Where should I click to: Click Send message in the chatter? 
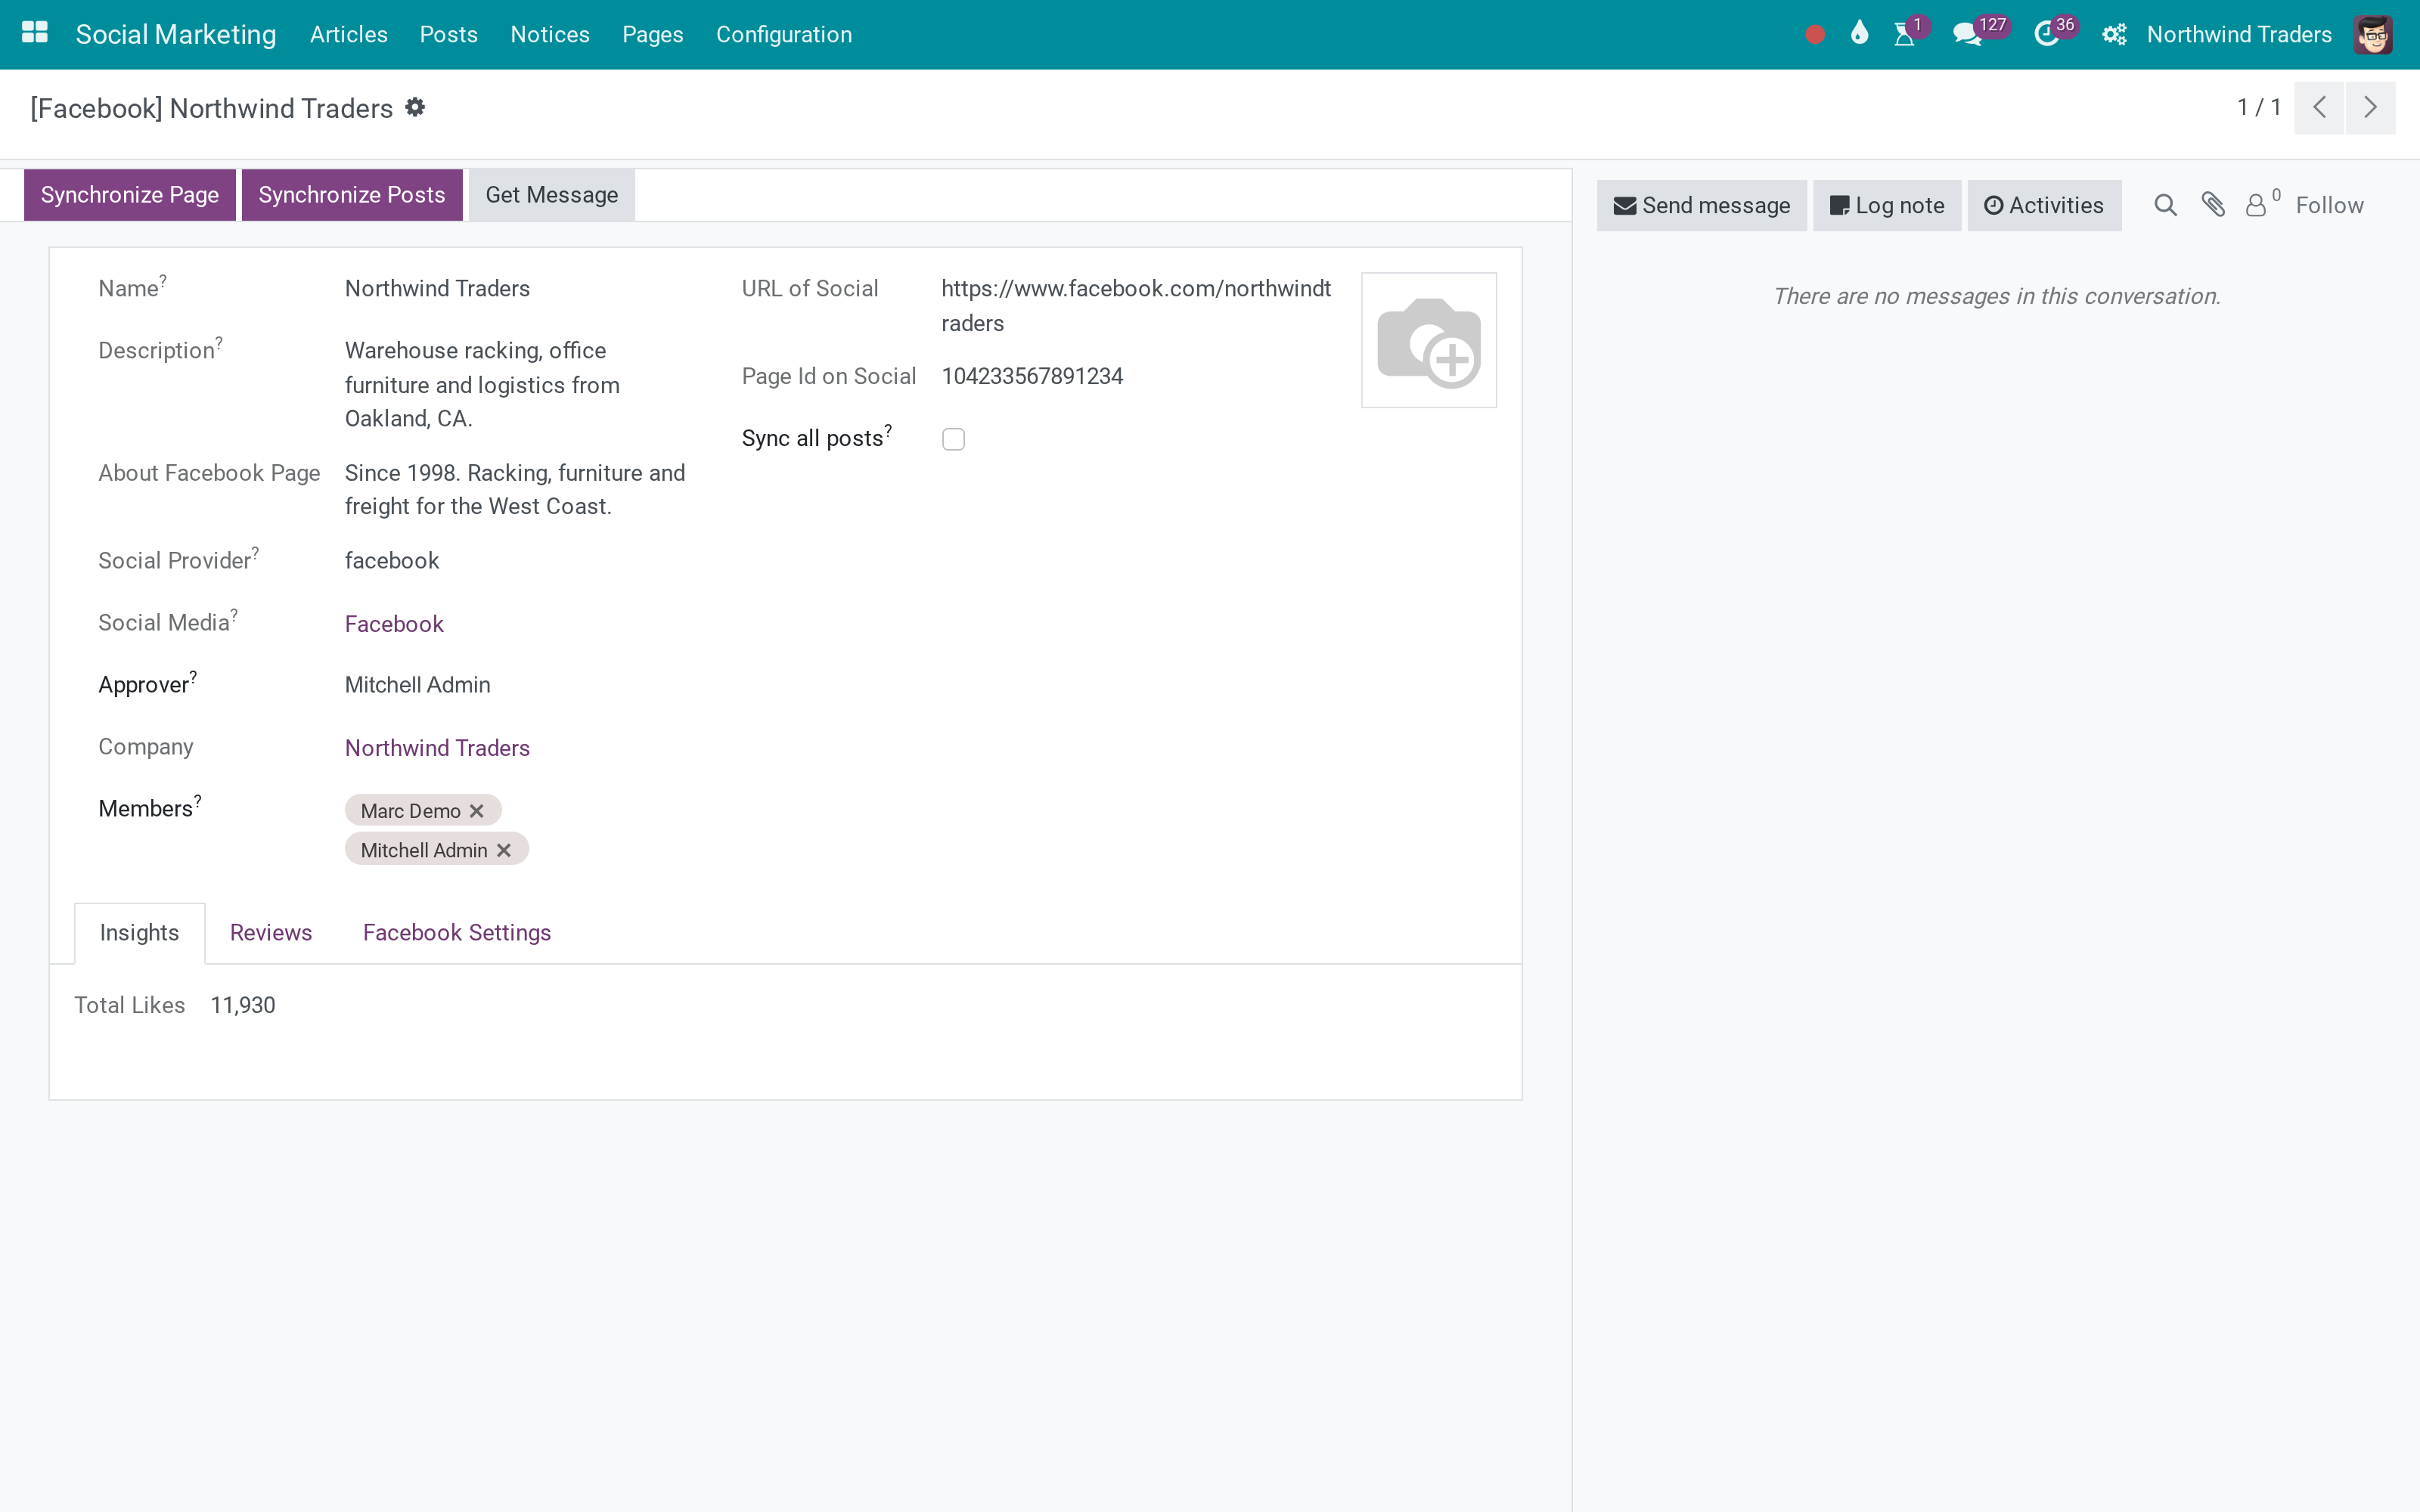tap(1702, 205)
